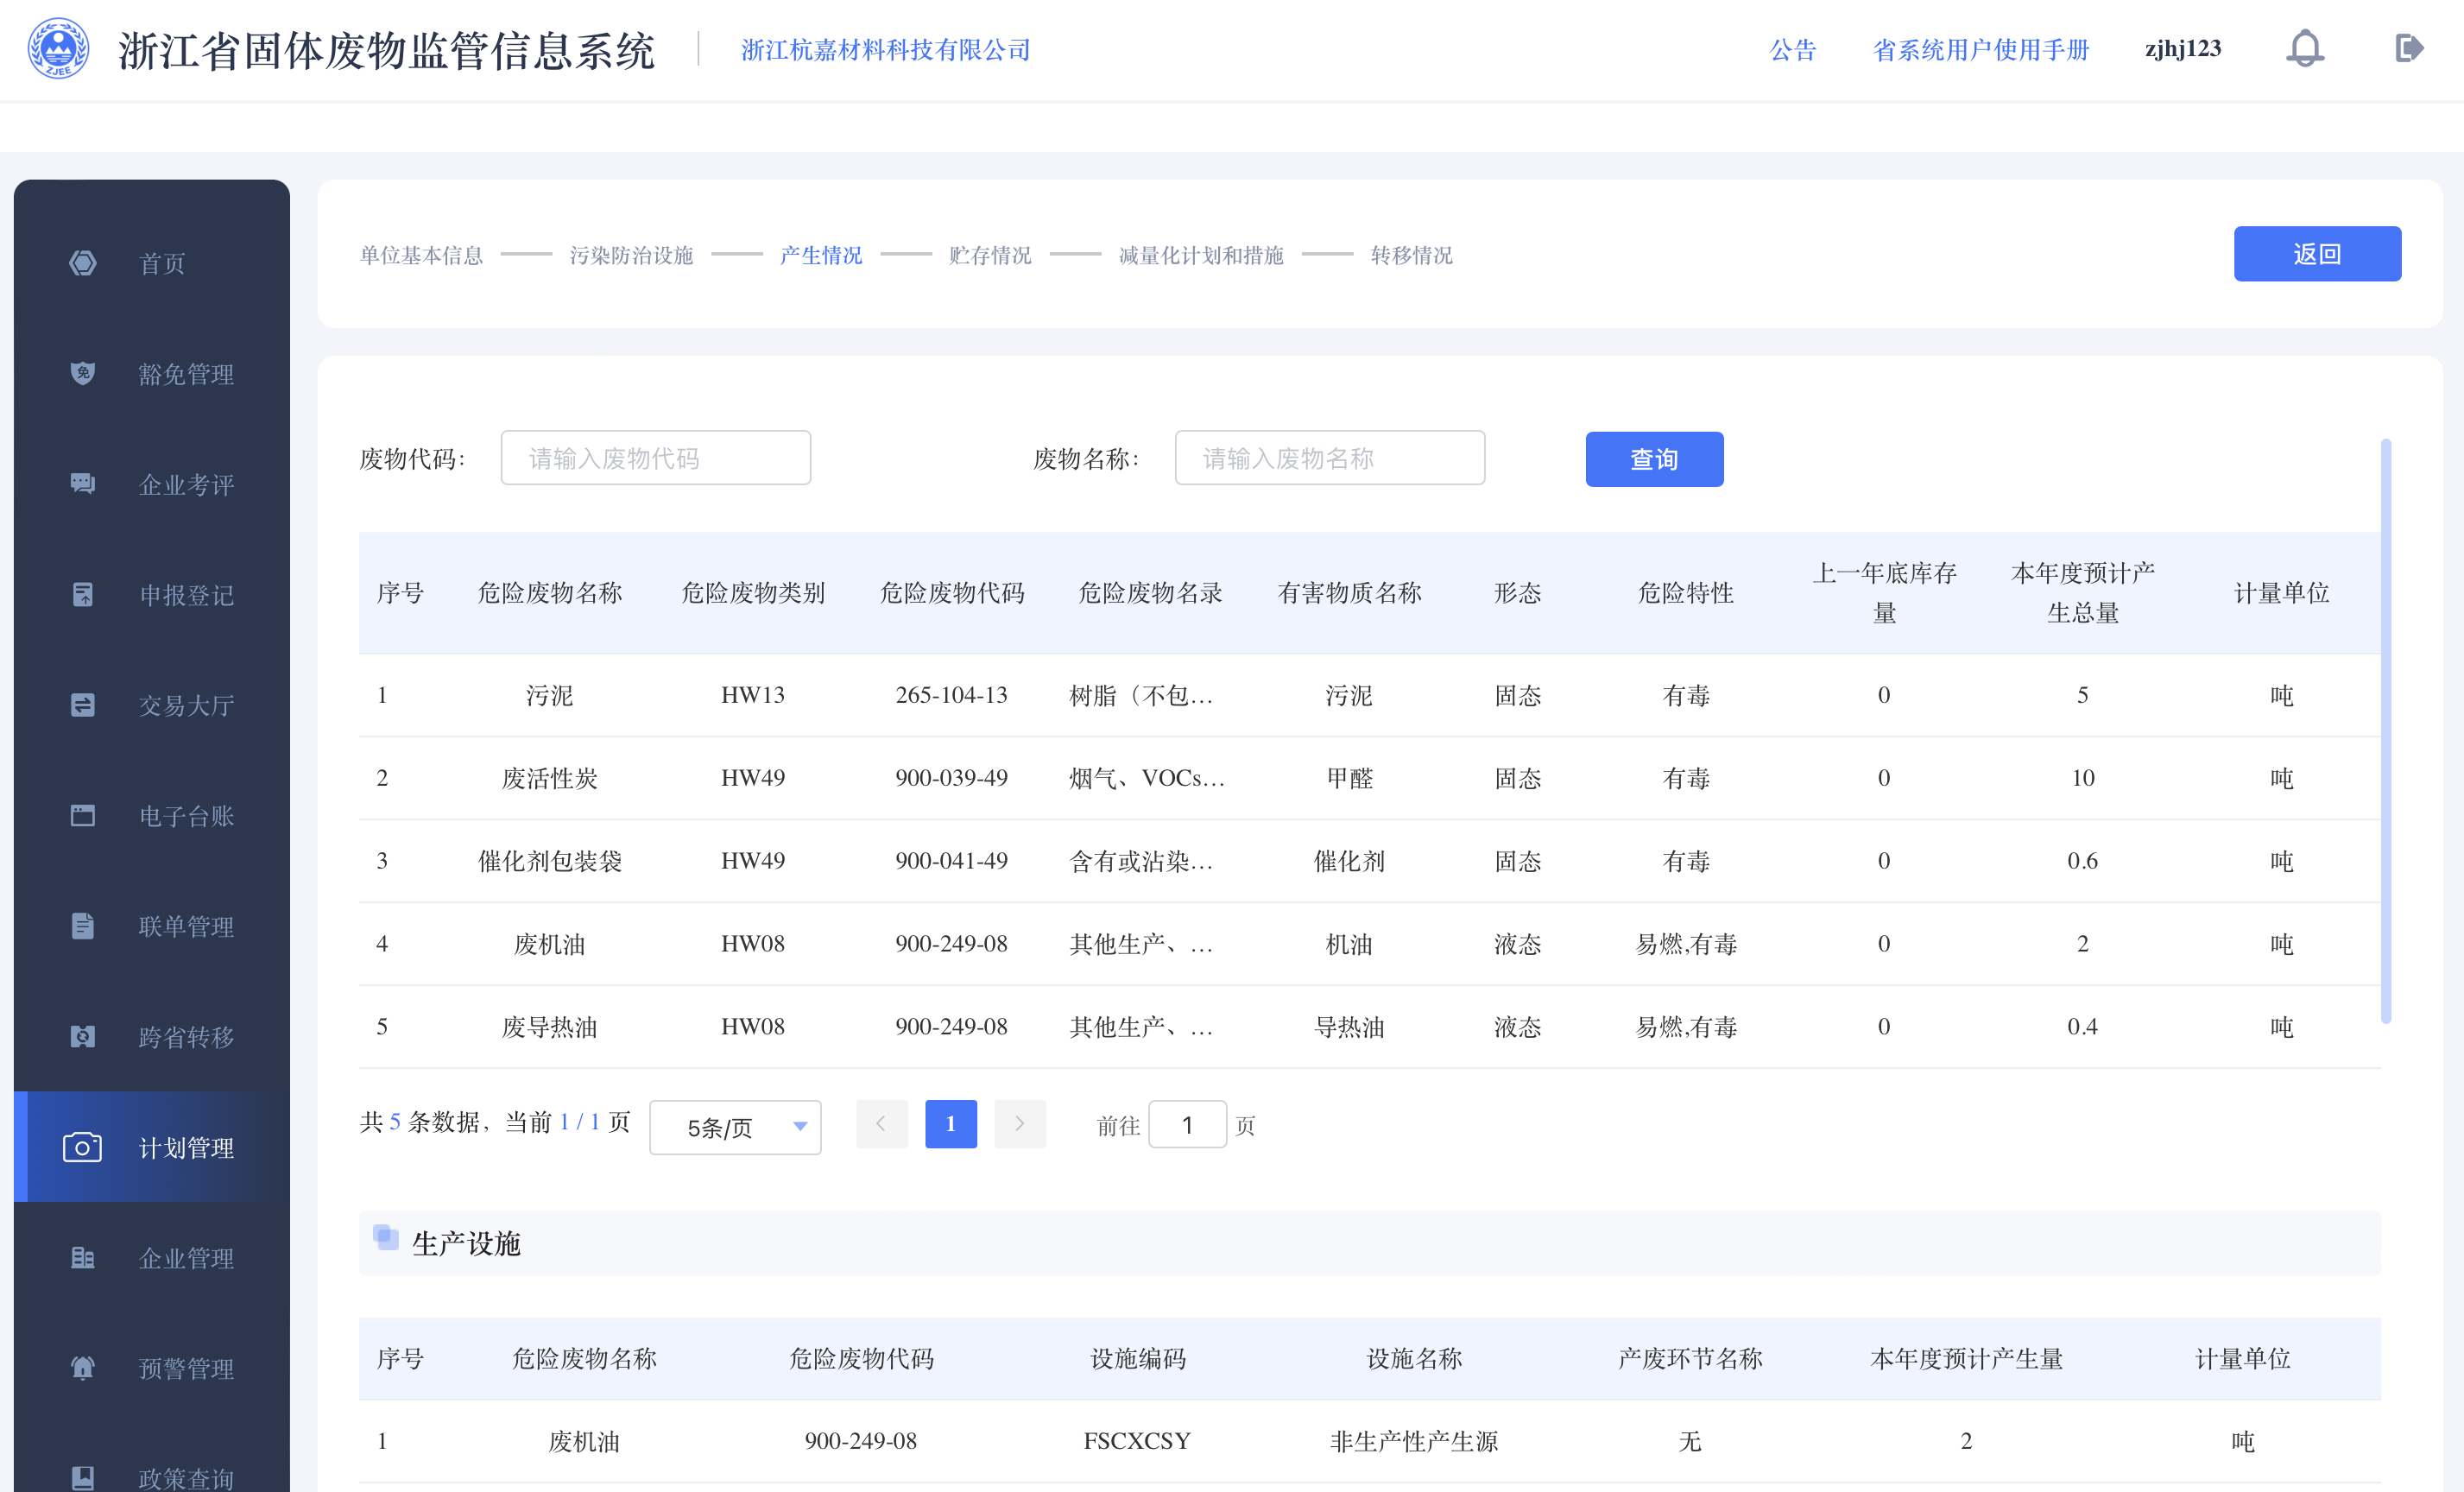Click 废导热油 name in row 5

(x=550, y=1027)
